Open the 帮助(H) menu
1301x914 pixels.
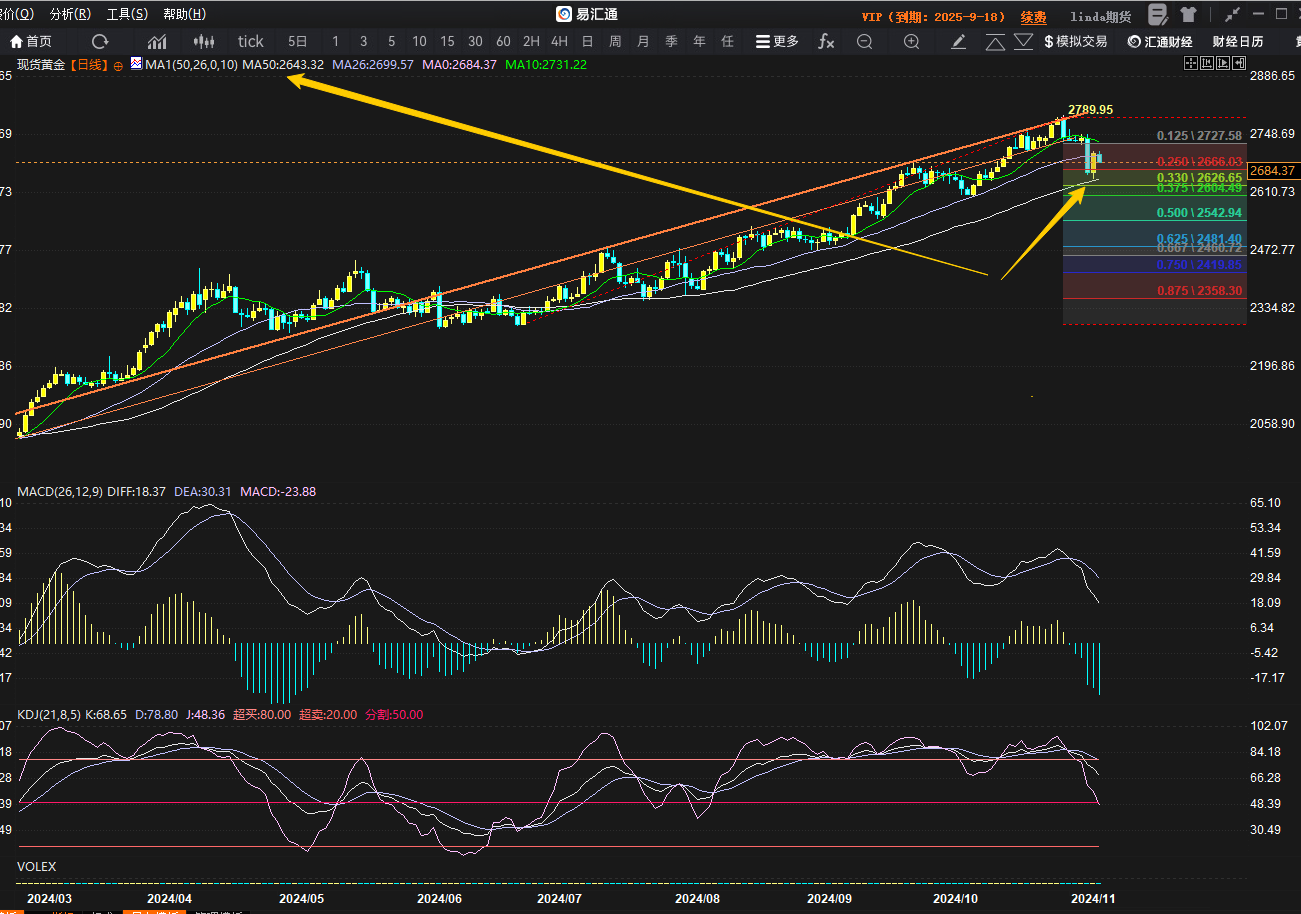pyautogui.click(x=184, y=14)
